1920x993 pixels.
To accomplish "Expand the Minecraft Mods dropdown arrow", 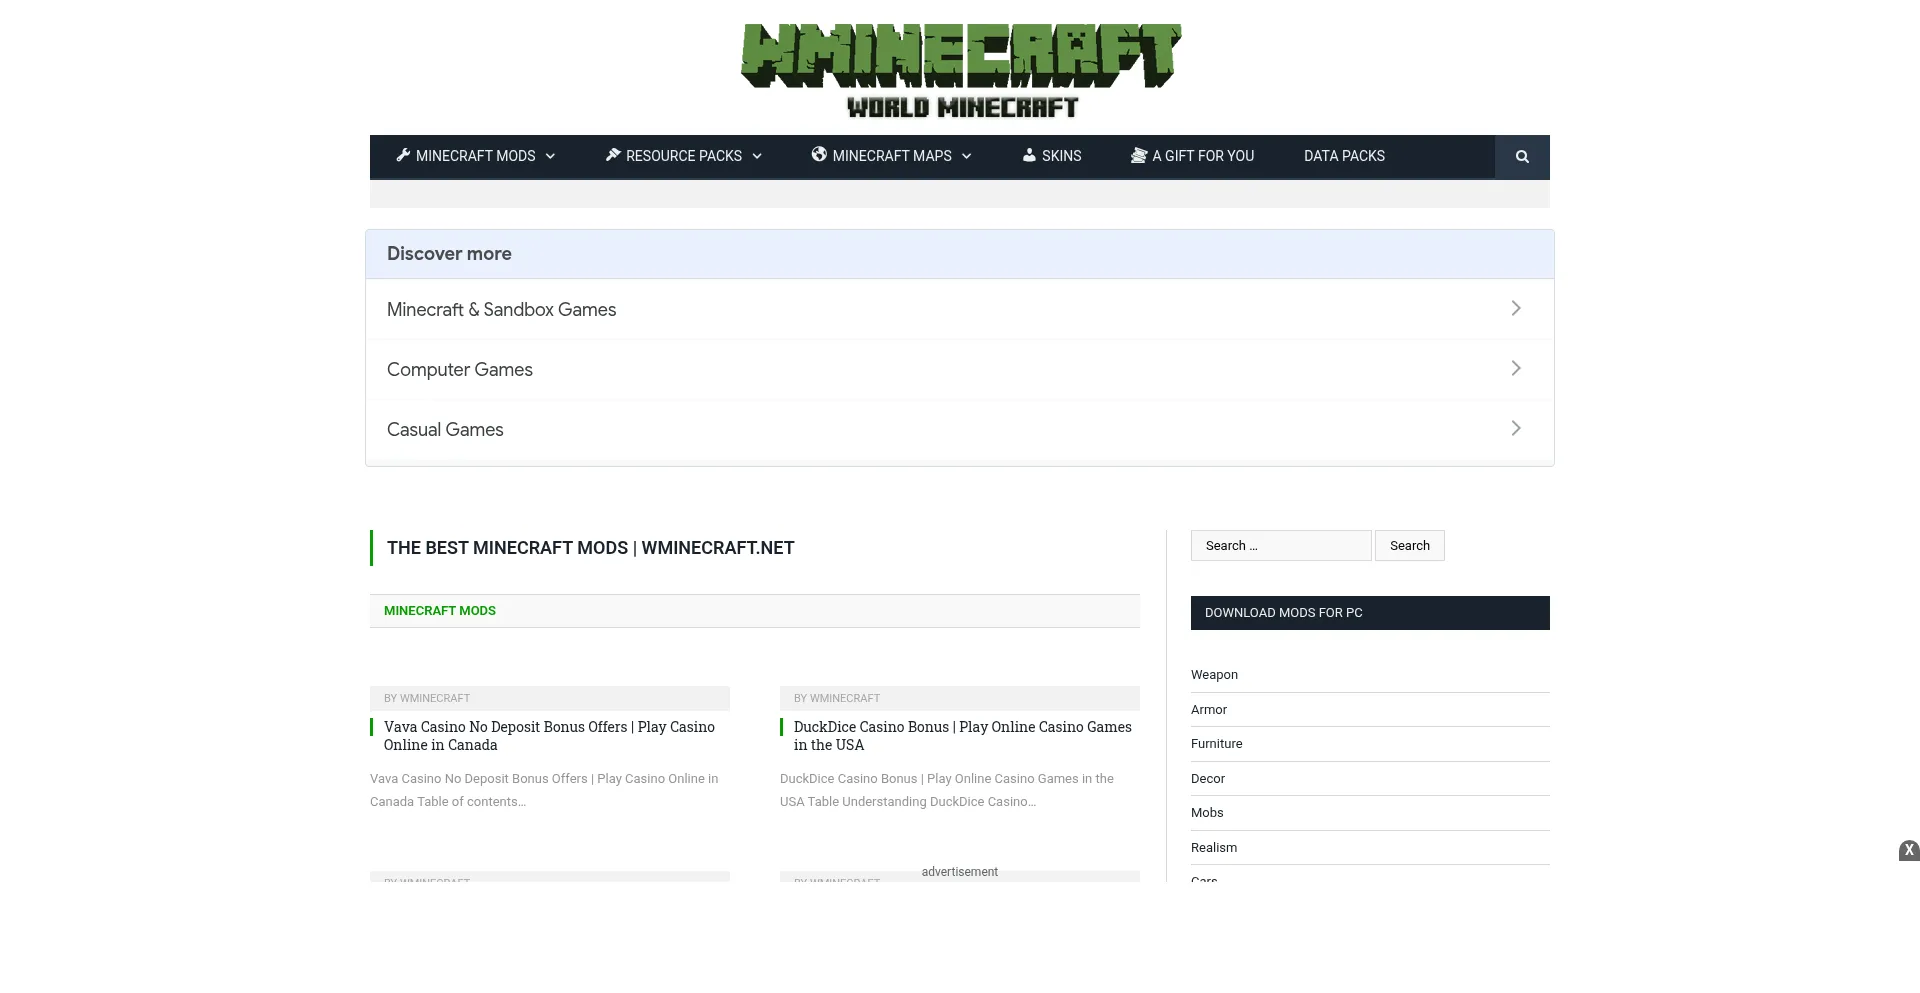I will (x=550, y=156).
